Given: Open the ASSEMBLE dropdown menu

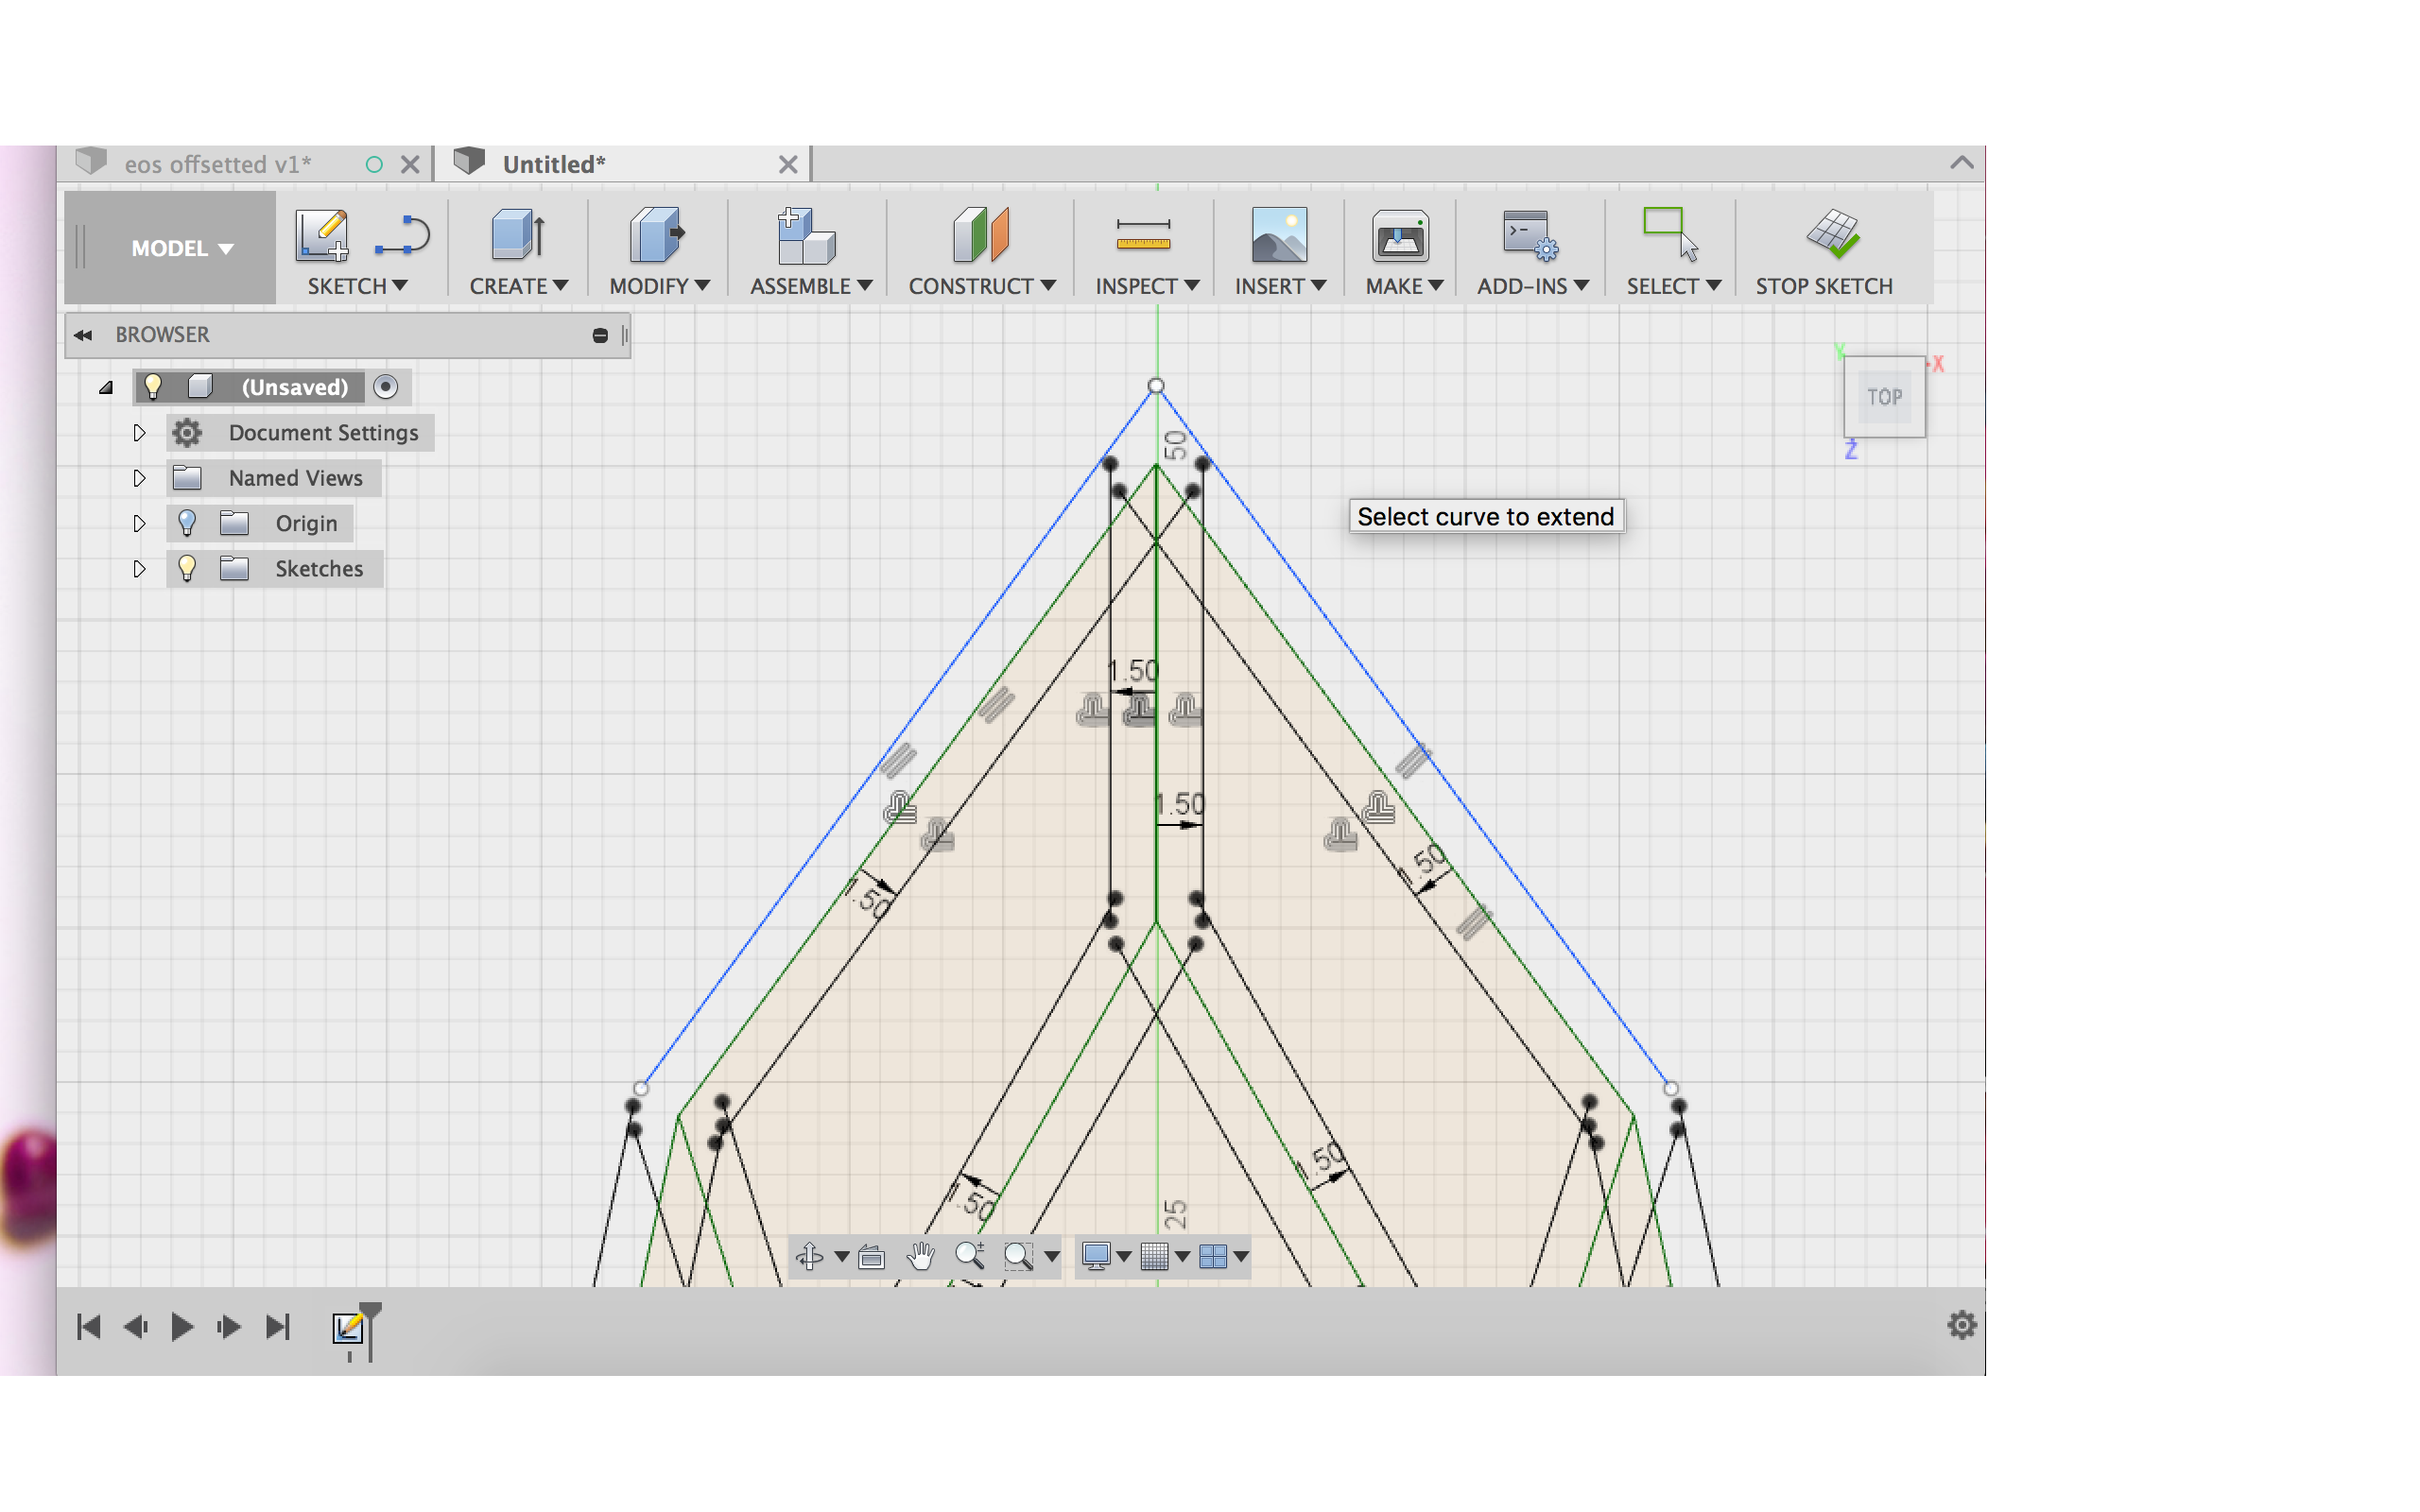Looking at the screenshot, I should [x=811, y=286].
